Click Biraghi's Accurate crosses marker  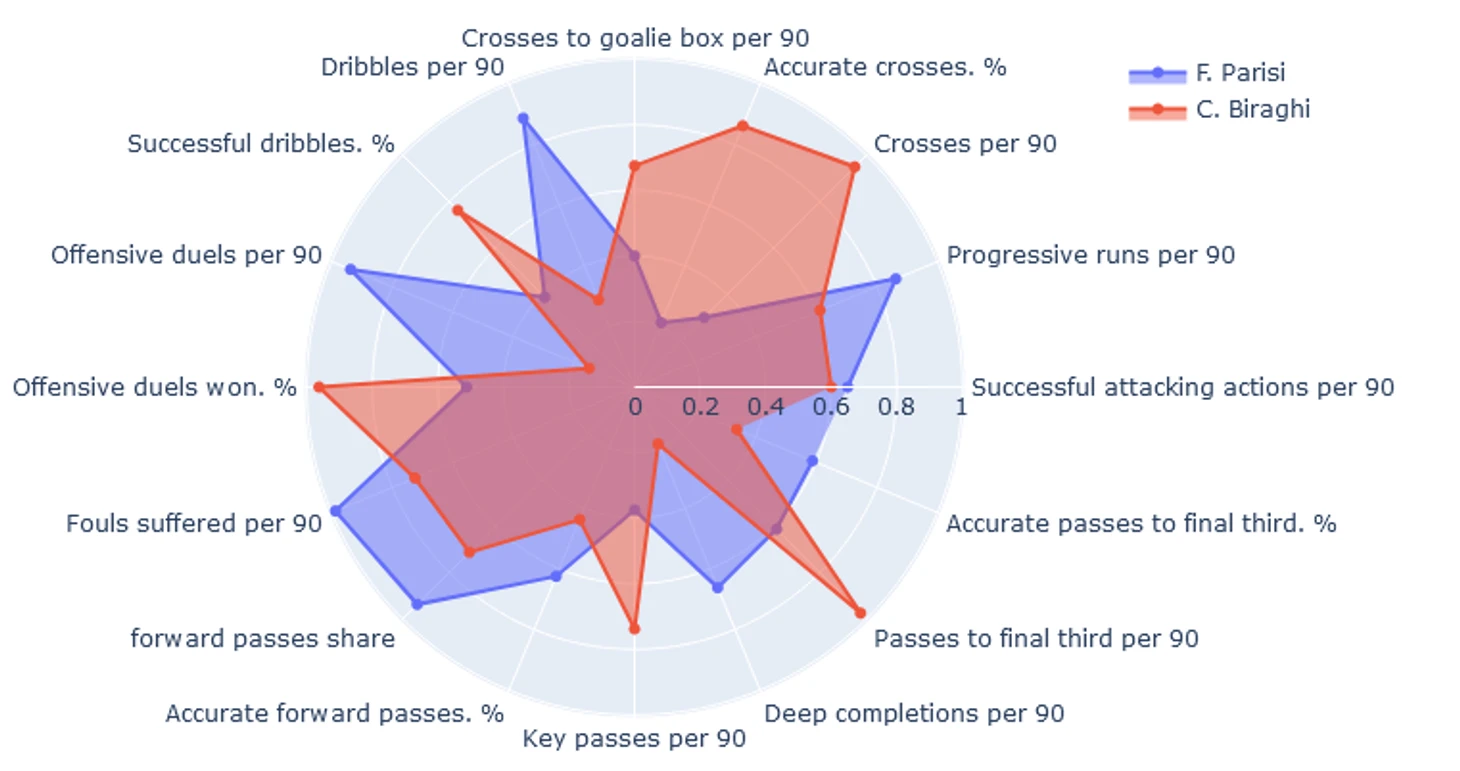742,126
